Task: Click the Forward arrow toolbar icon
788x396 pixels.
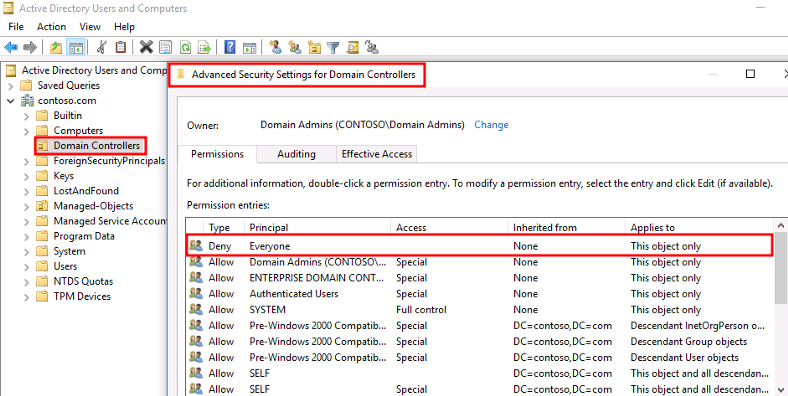Action: pyautogui.click(x=30, y=48)
